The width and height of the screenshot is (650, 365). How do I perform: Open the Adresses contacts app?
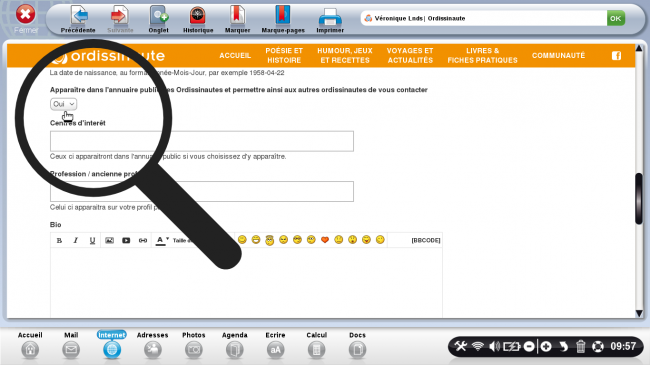click(153, 345)
